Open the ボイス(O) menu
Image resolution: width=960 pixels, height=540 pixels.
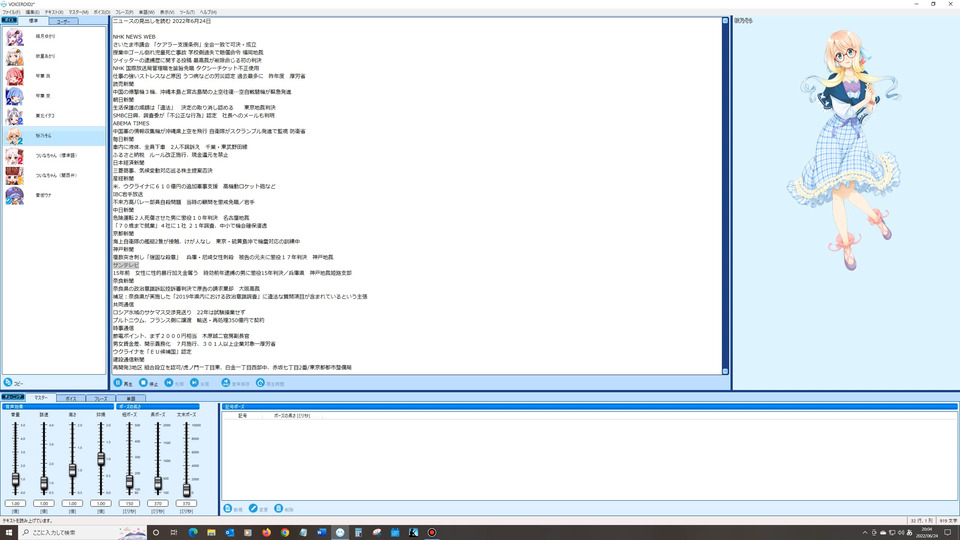point(102,12)
